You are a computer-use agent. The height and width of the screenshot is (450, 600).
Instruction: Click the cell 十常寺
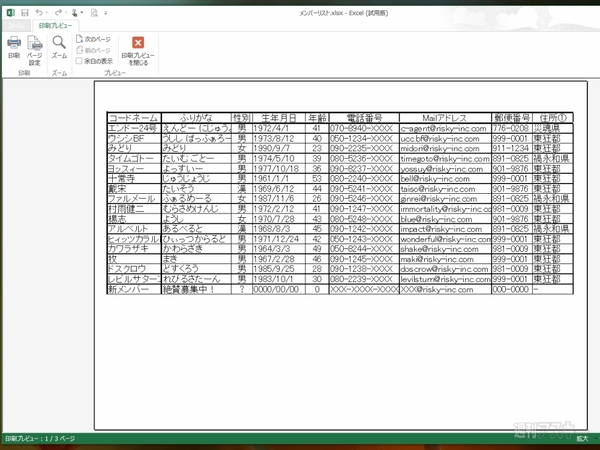[134, 178]
